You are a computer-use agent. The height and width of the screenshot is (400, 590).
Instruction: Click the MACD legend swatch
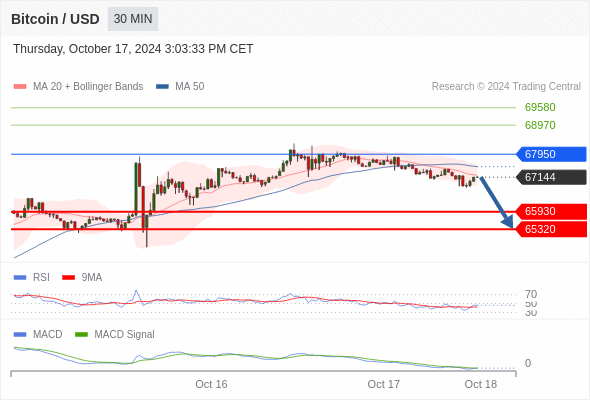(x=20, y=334)
